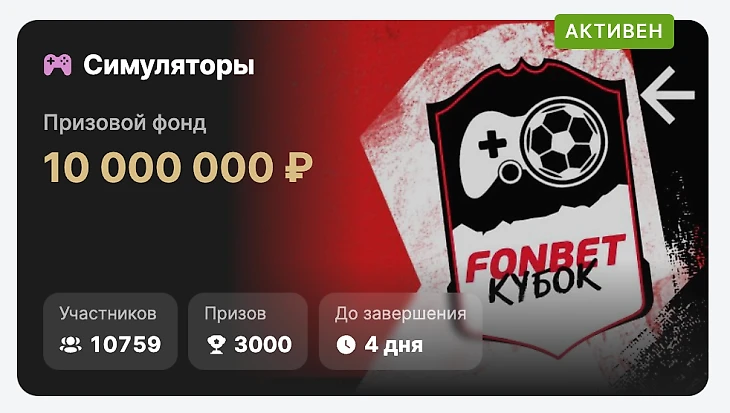Click the Призовой фонд label
This screenshot has width=730, height=413.
(125, 123)
